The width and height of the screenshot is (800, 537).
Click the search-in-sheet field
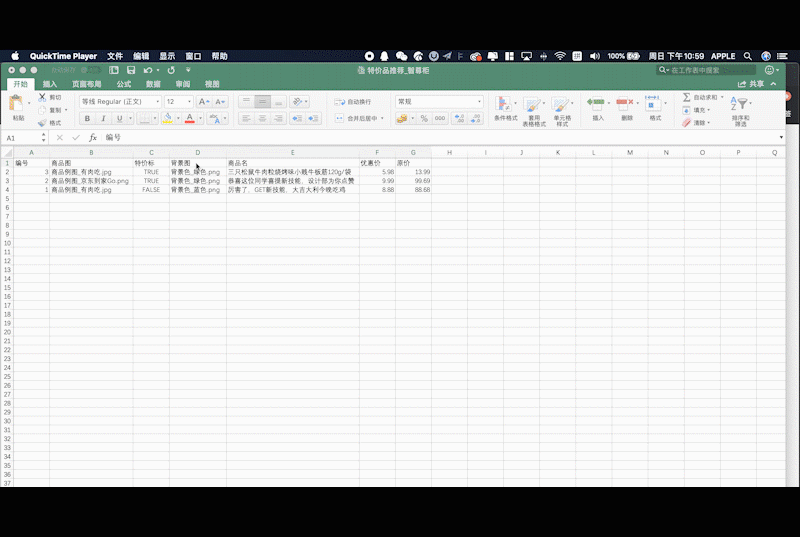(706, 70)
